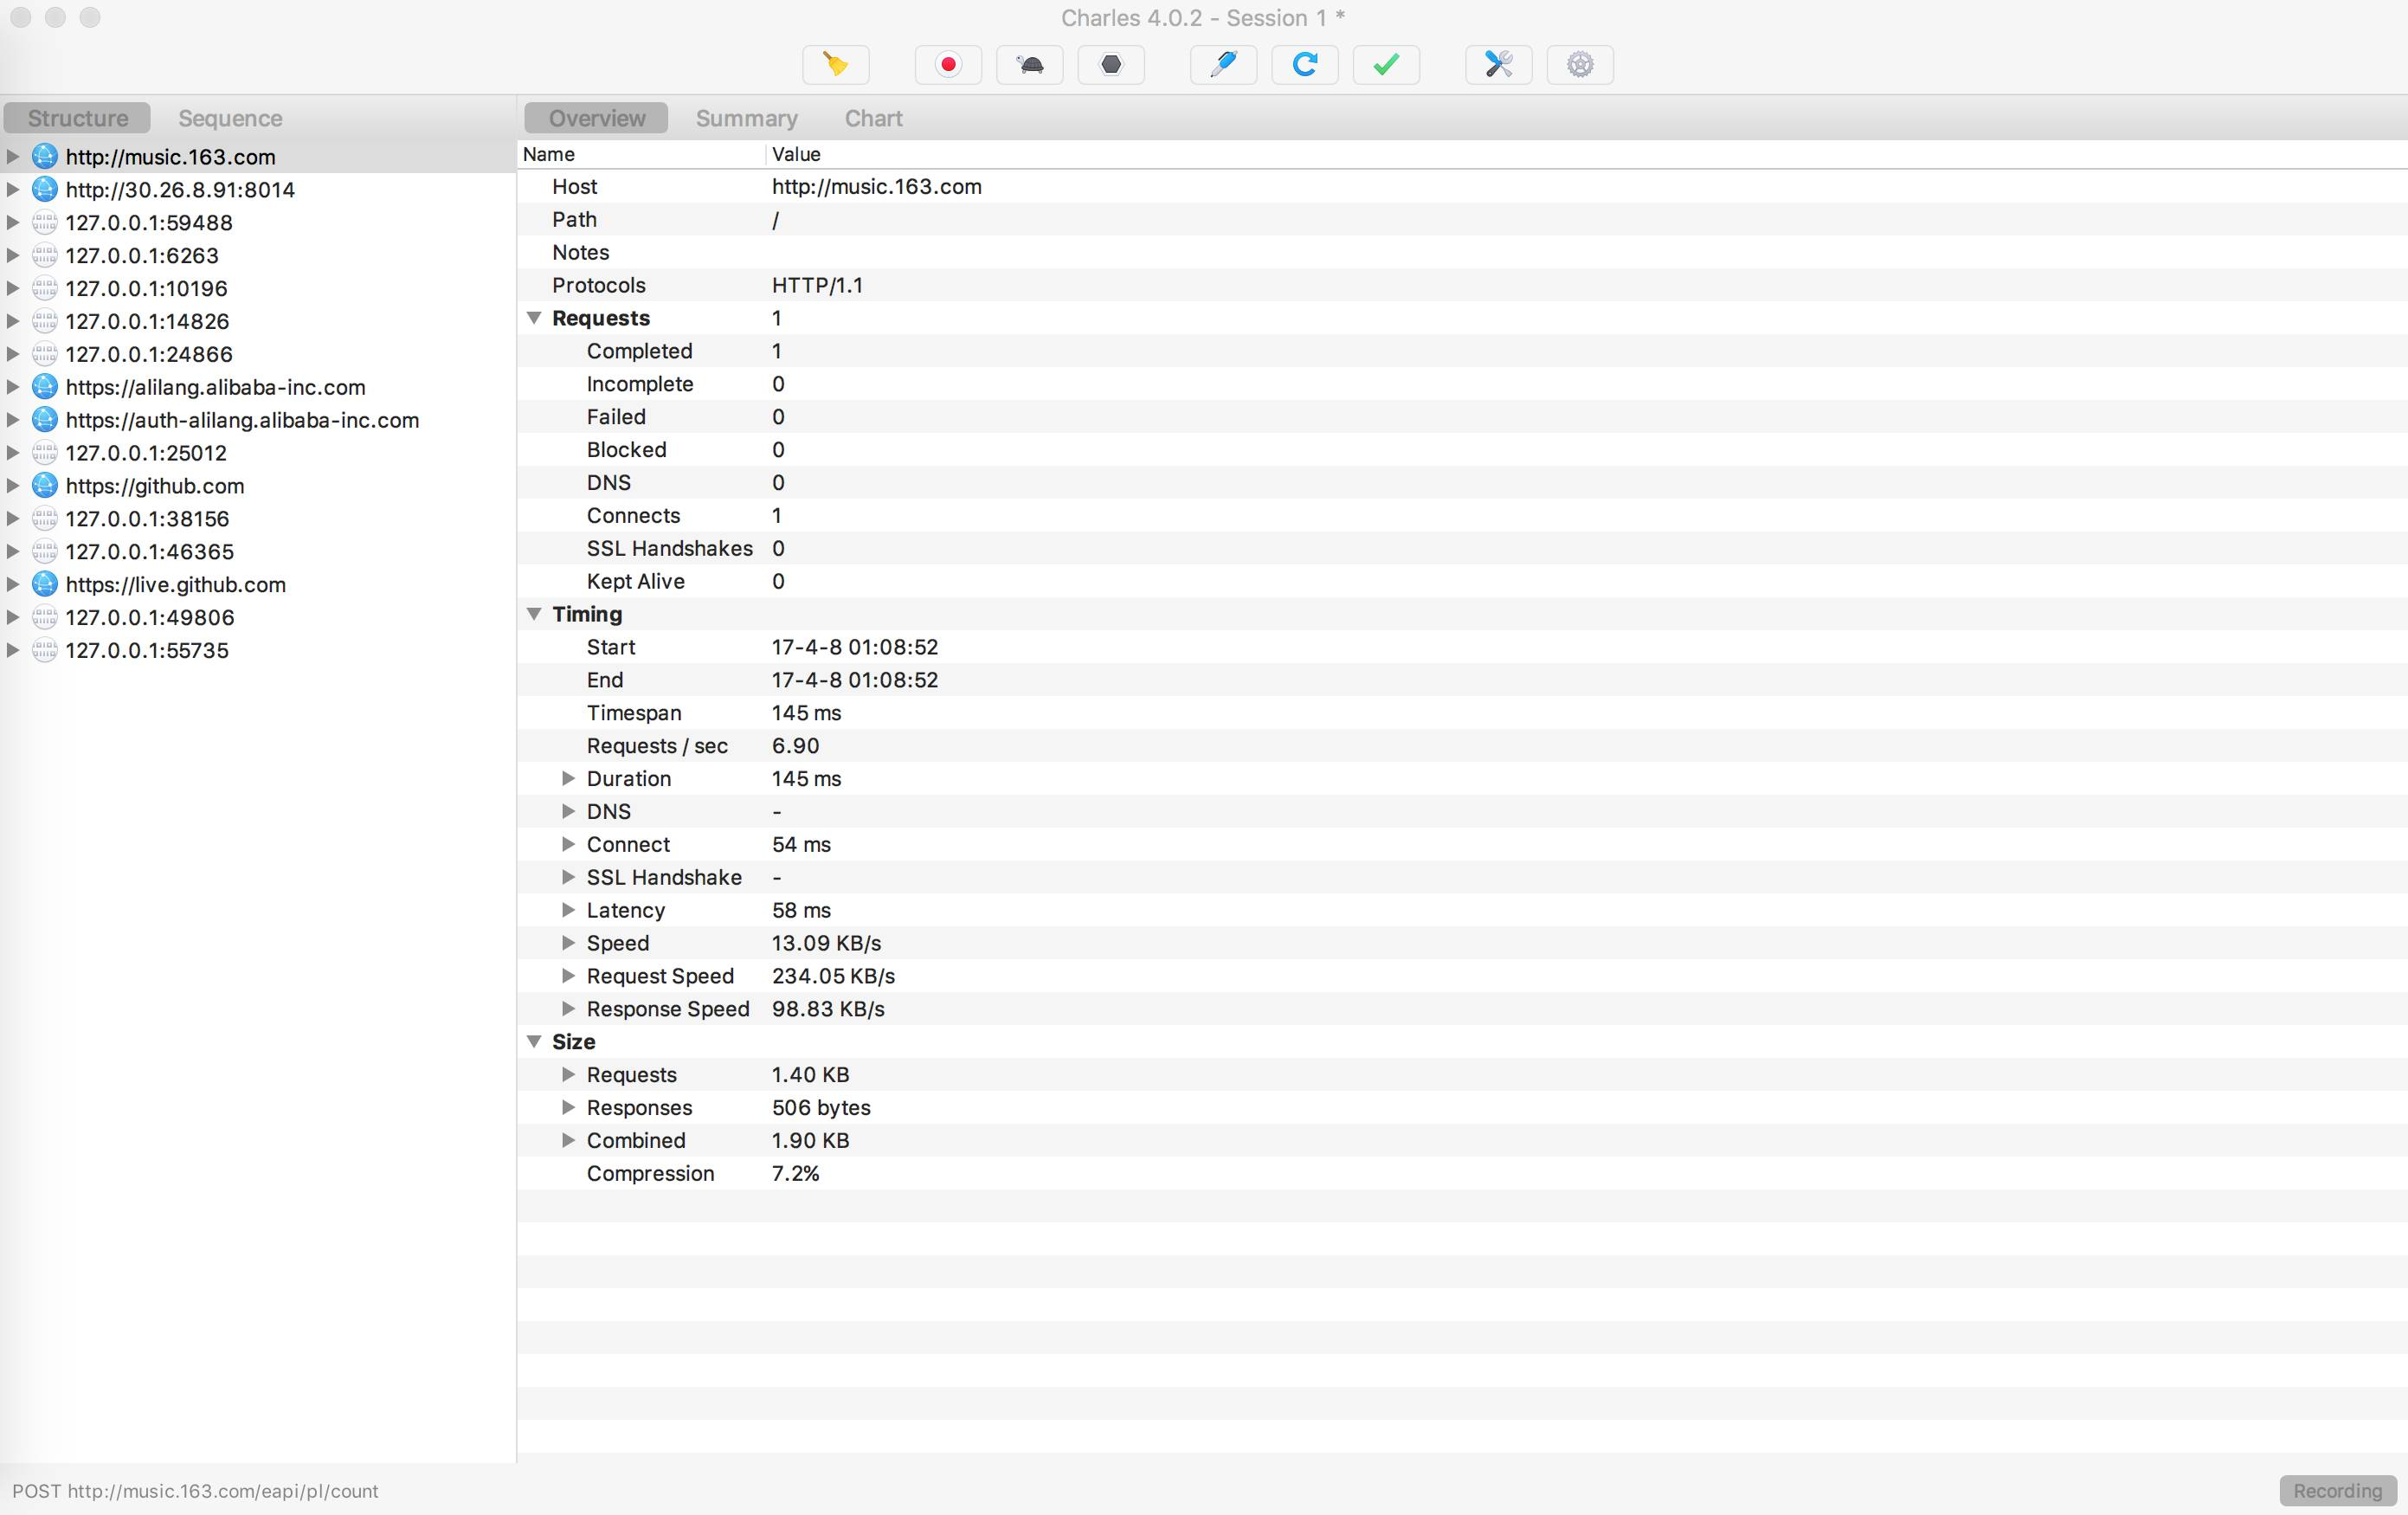Image resolution: width=2408 pixels, height=1515 pixels.
Task: Open the Summary tab
Action: click(x=746, y=118)
